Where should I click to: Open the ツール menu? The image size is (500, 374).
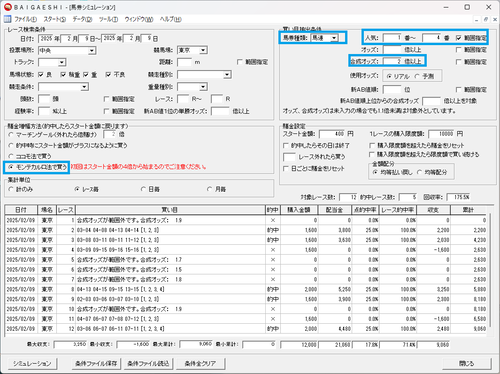pyautogui.click(x=108, y=19)
